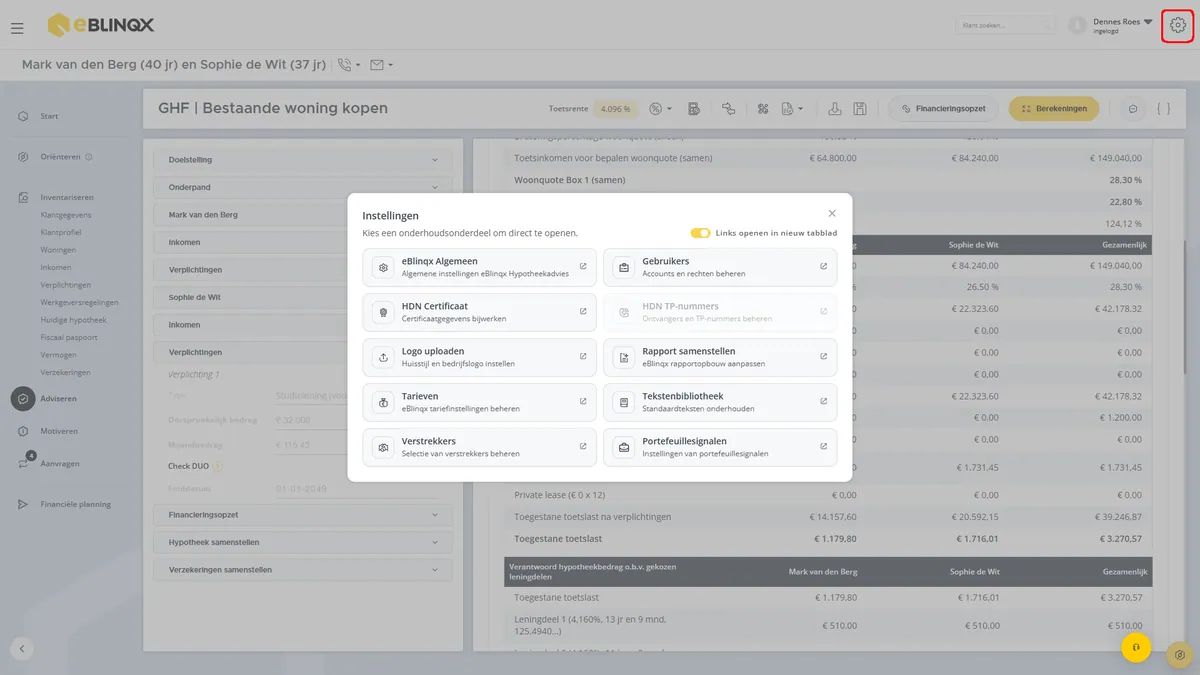Click the yellow Berekeningen button
The image size is (1200, 675).
tap(1054, 108)
